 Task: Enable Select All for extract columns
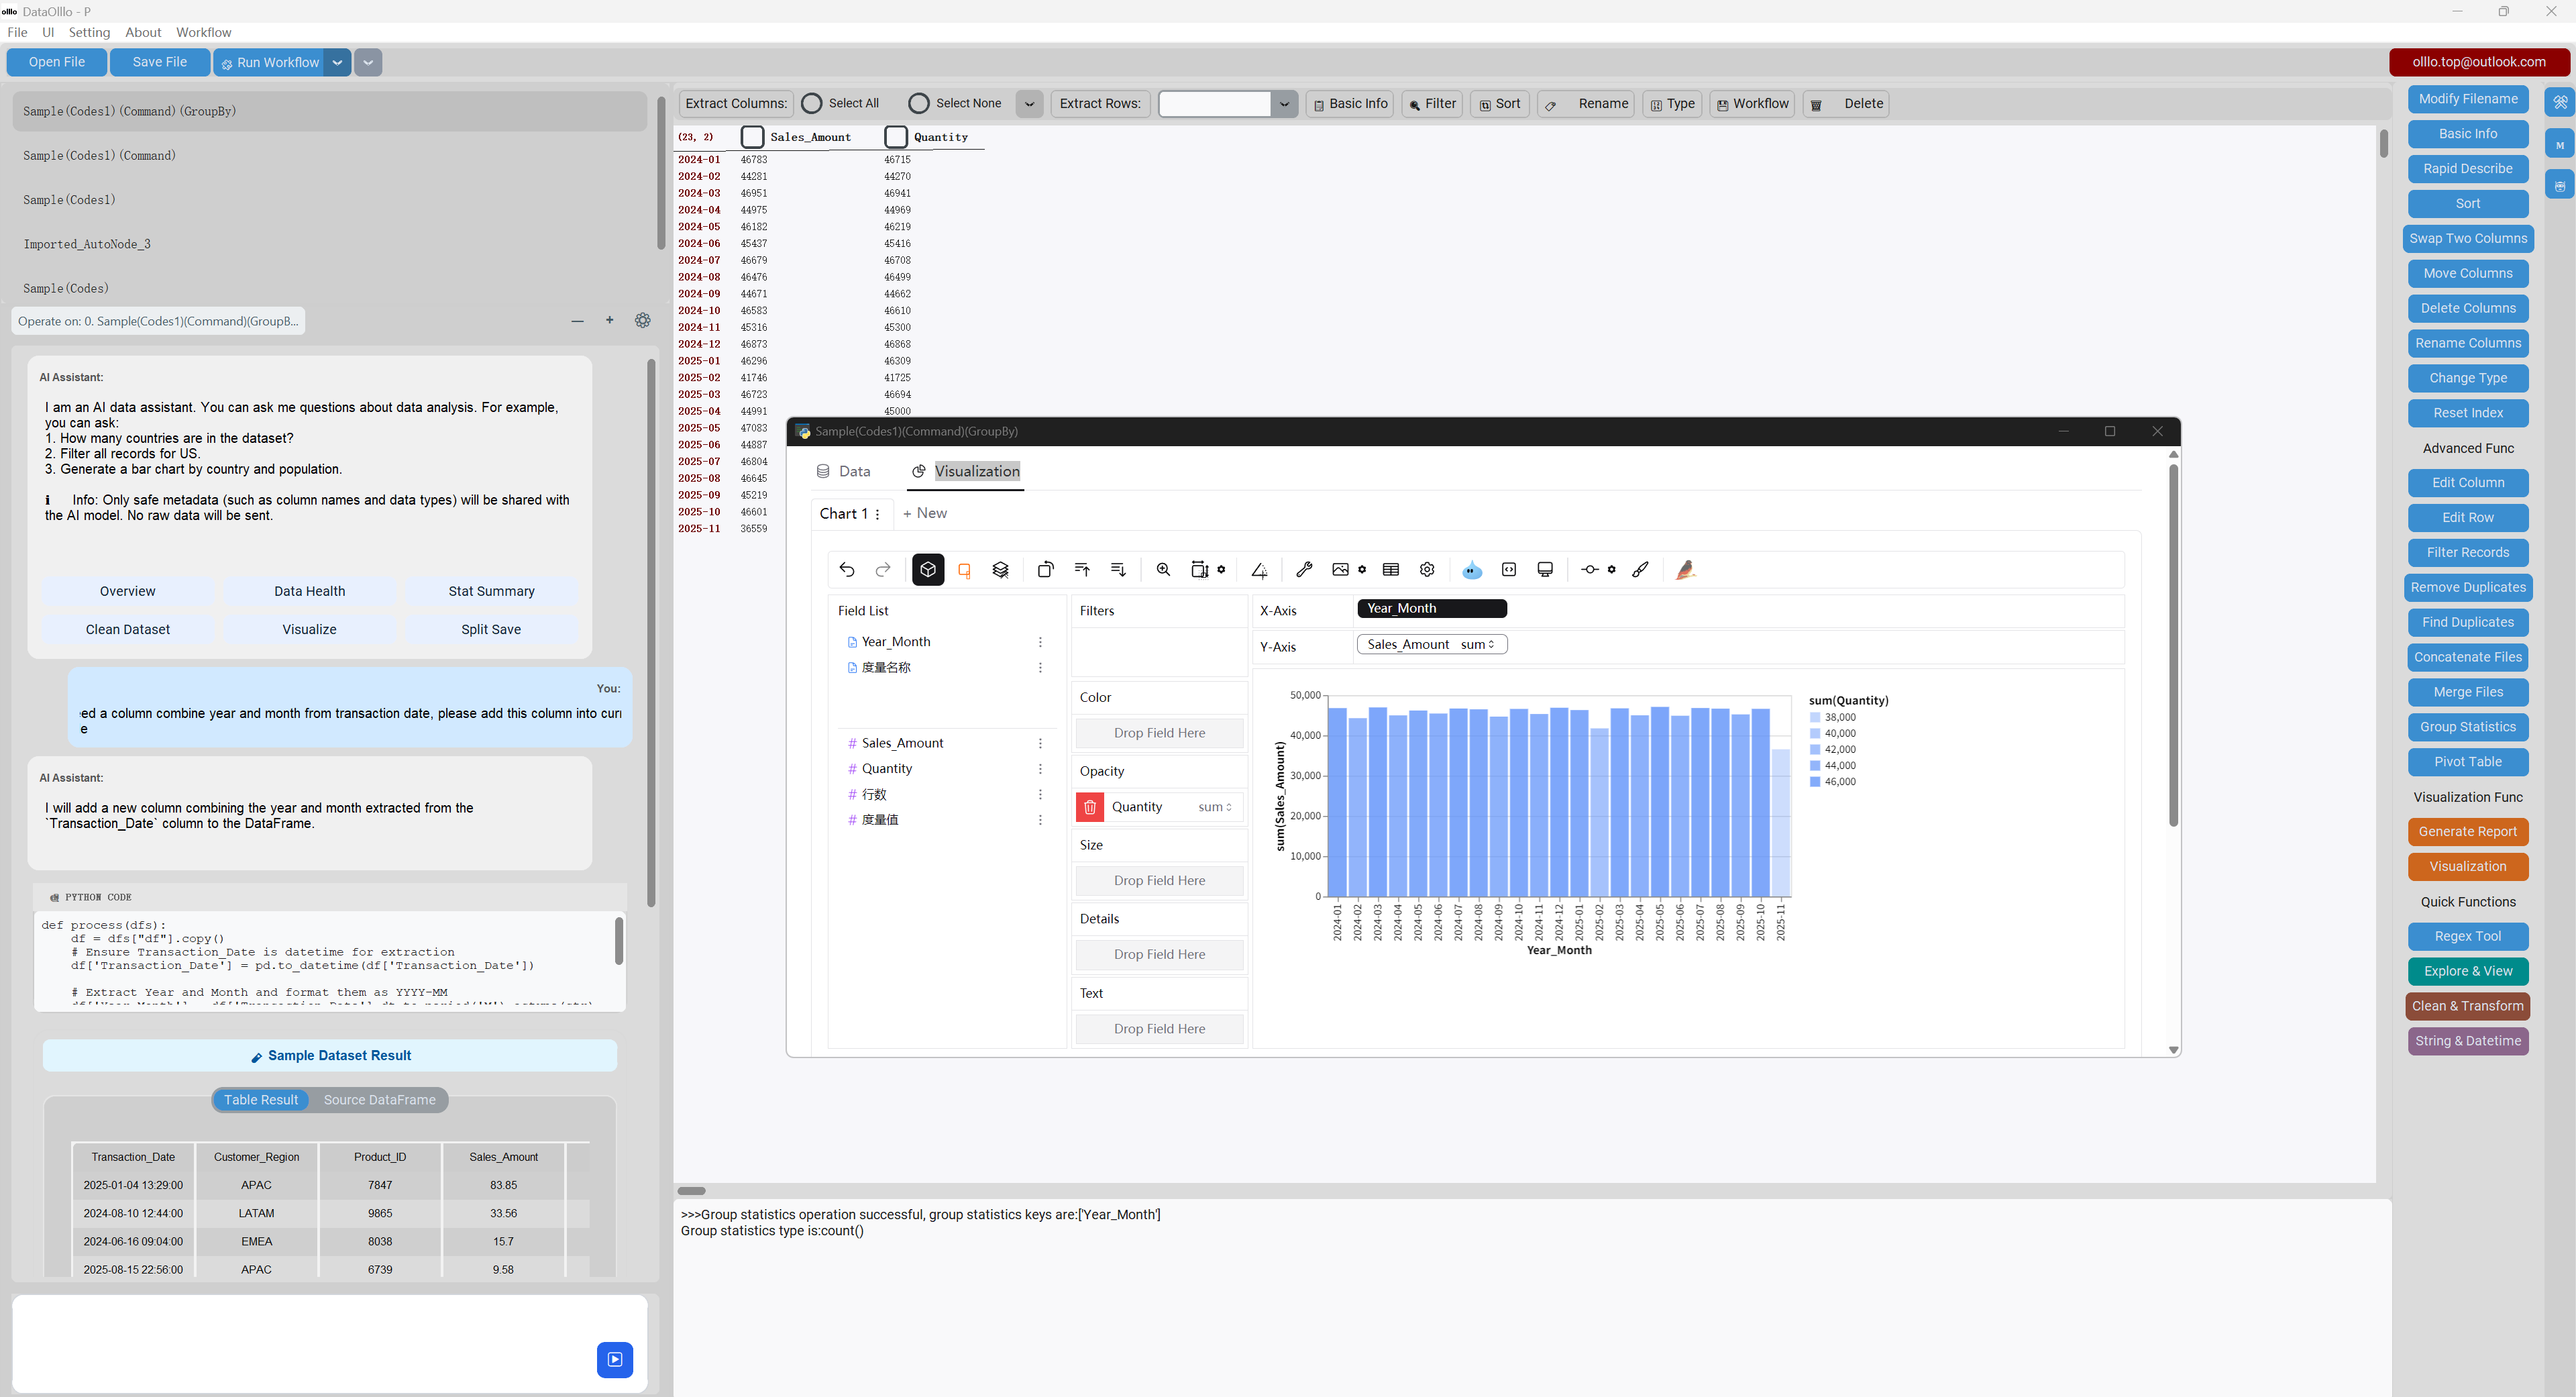click(811, 103)
